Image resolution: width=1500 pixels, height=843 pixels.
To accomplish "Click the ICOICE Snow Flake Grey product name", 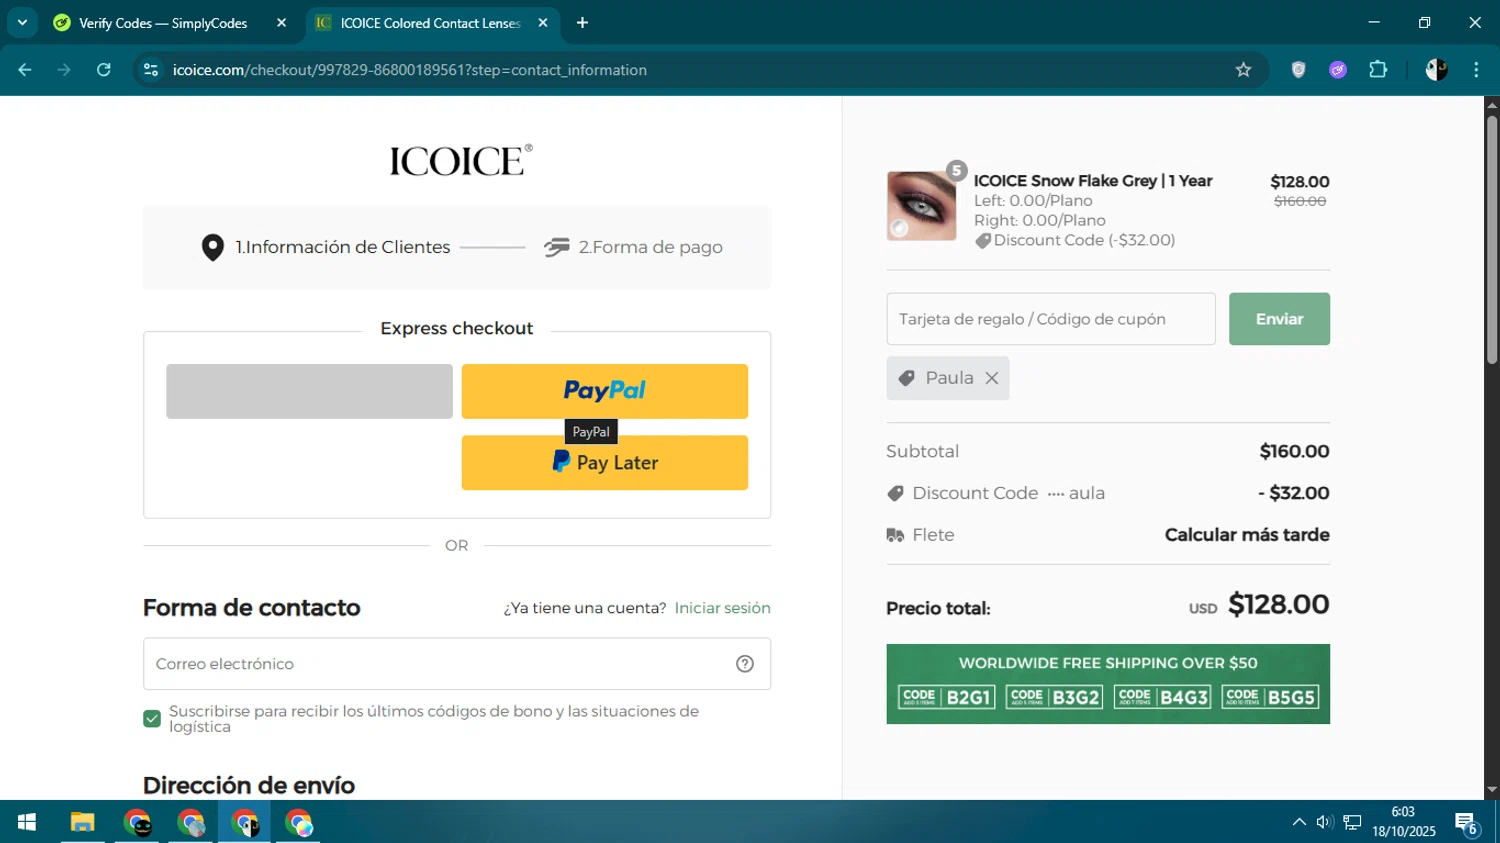I will click(x=1093, y=181).
